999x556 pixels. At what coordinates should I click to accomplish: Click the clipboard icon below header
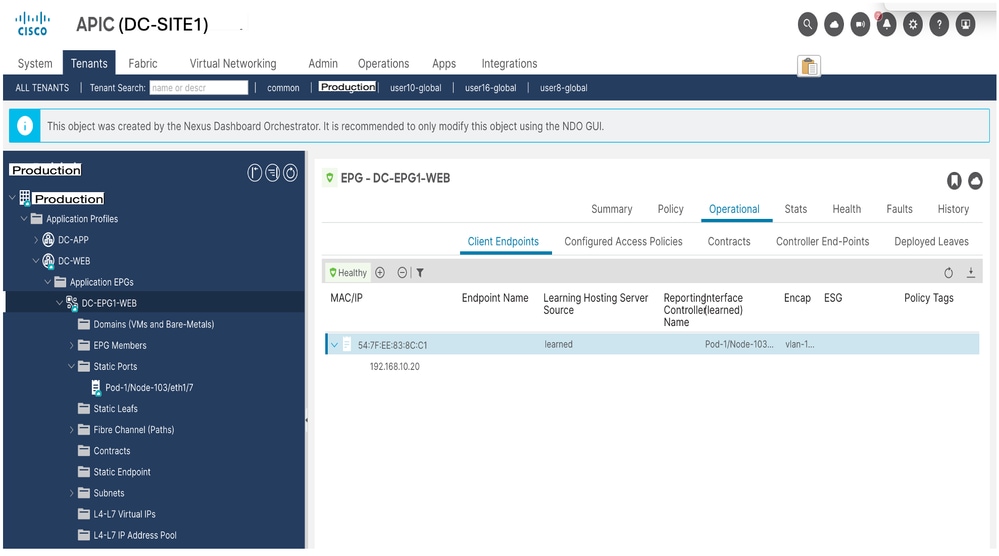click(x=809, y=66)
